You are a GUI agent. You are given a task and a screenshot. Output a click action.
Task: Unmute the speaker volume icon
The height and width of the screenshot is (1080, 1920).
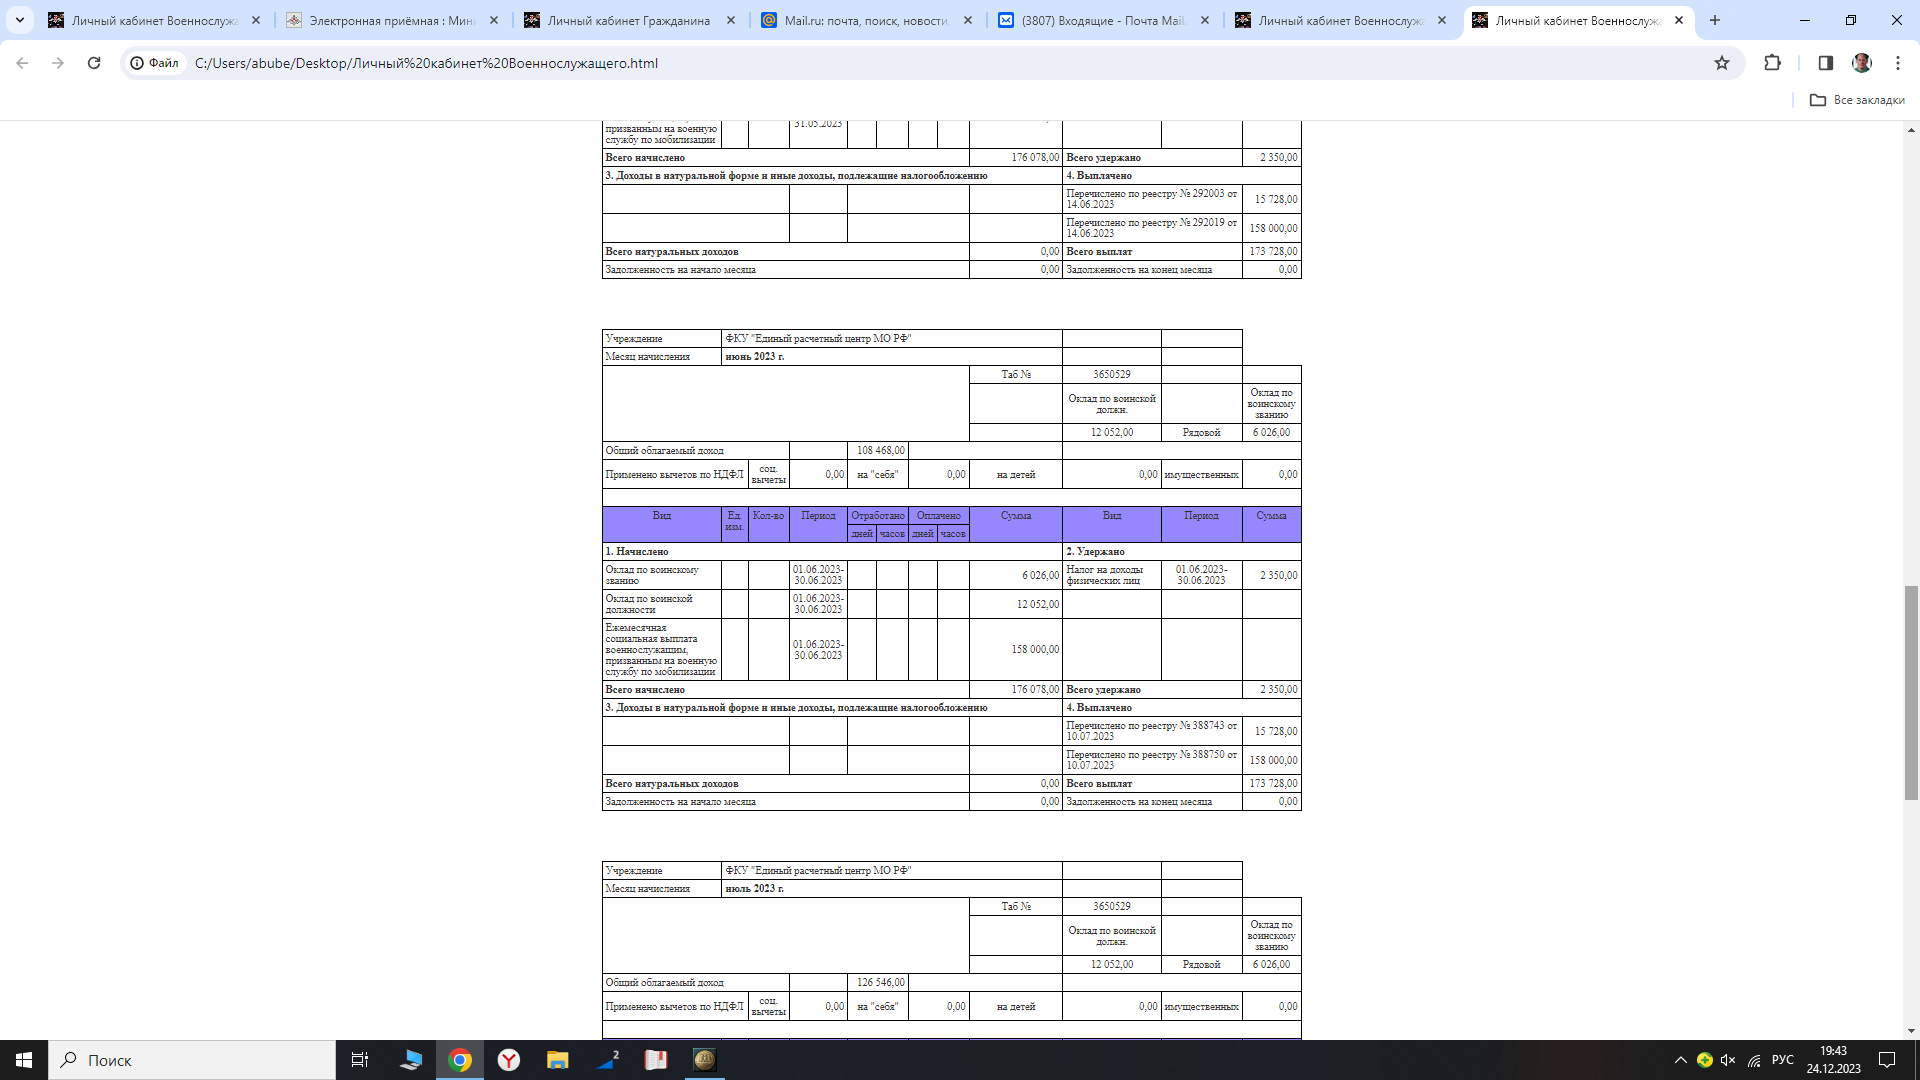coord(1728,1060)
